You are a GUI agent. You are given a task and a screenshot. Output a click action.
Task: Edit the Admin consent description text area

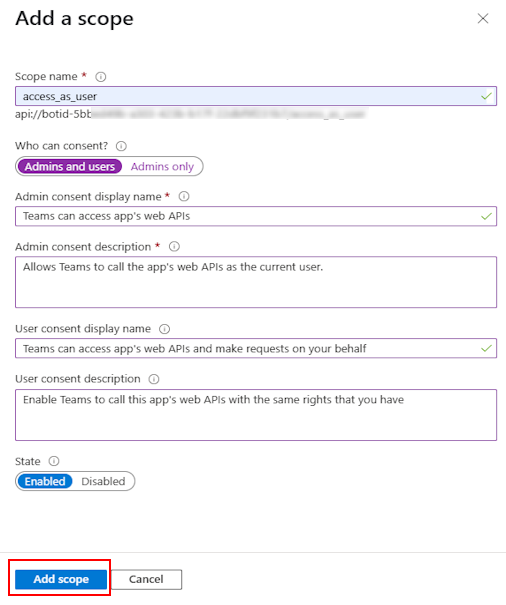[x=256, y=282]
